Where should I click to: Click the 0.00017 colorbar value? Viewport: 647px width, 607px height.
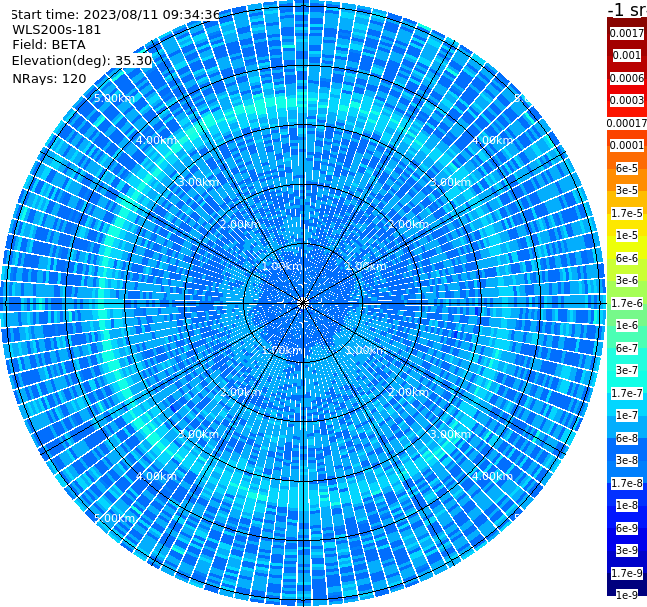[627, 123]
